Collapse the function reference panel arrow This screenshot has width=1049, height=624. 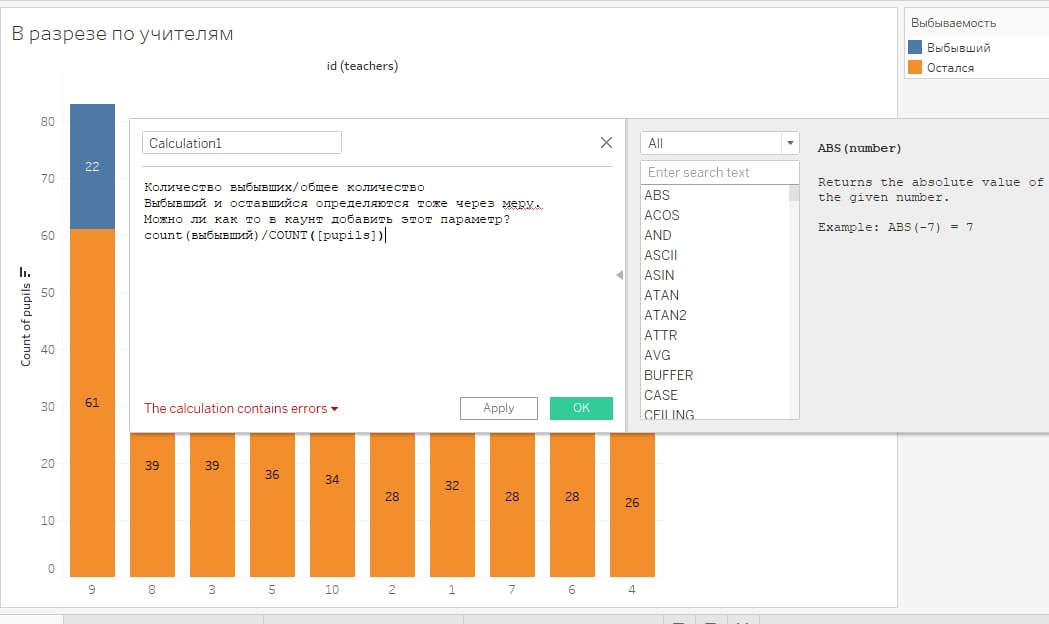(619, 275)
